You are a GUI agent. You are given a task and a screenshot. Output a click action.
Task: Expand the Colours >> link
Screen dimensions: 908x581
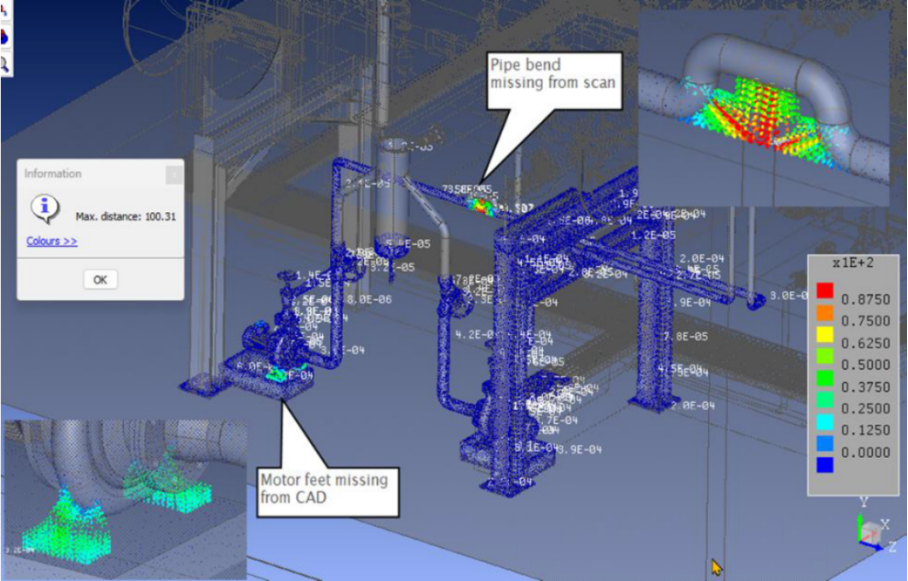[52, 241]
